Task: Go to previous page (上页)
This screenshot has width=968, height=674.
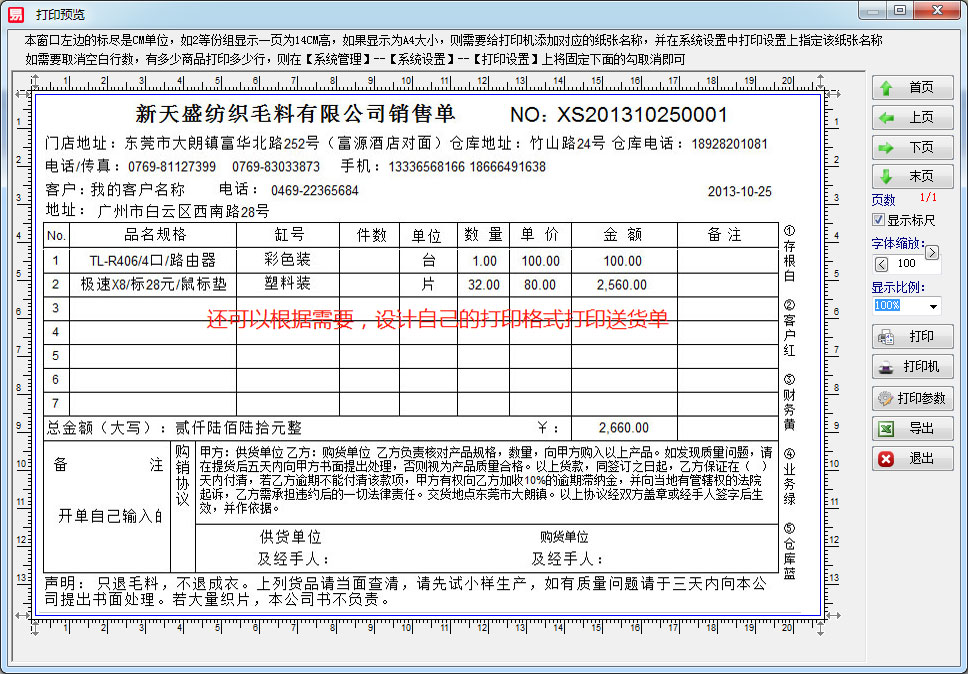Action: [912, 118]
